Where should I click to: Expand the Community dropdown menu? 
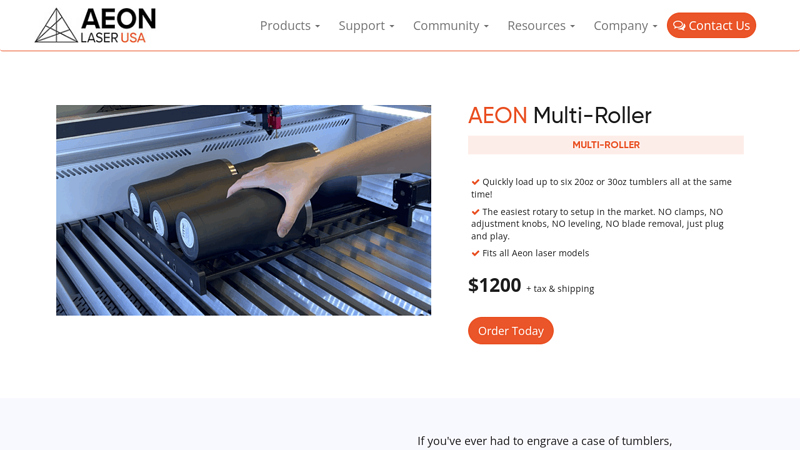(451, 26)
